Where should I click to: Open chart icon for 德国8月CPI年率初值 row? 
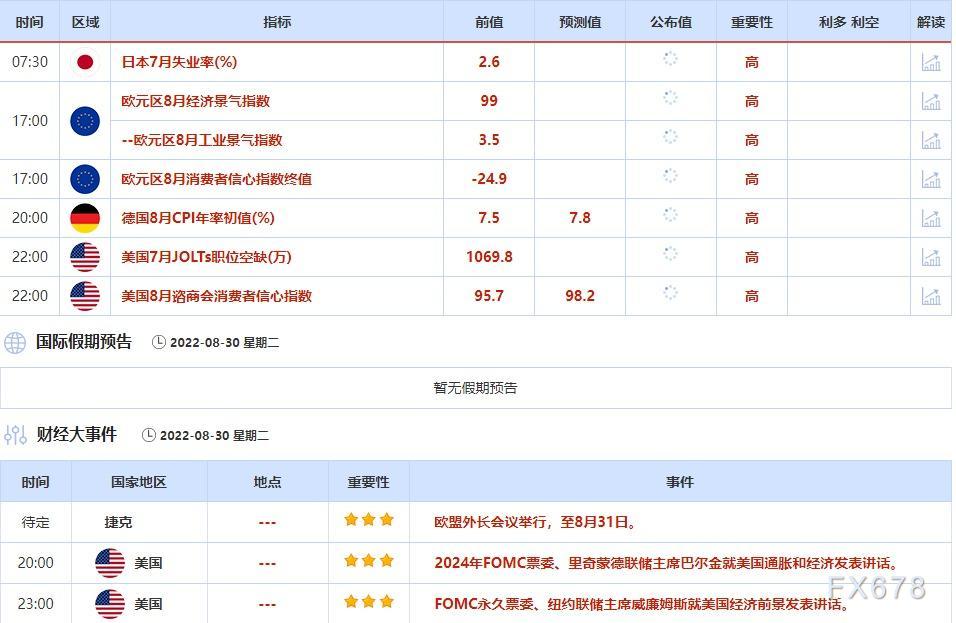point(930,218)
